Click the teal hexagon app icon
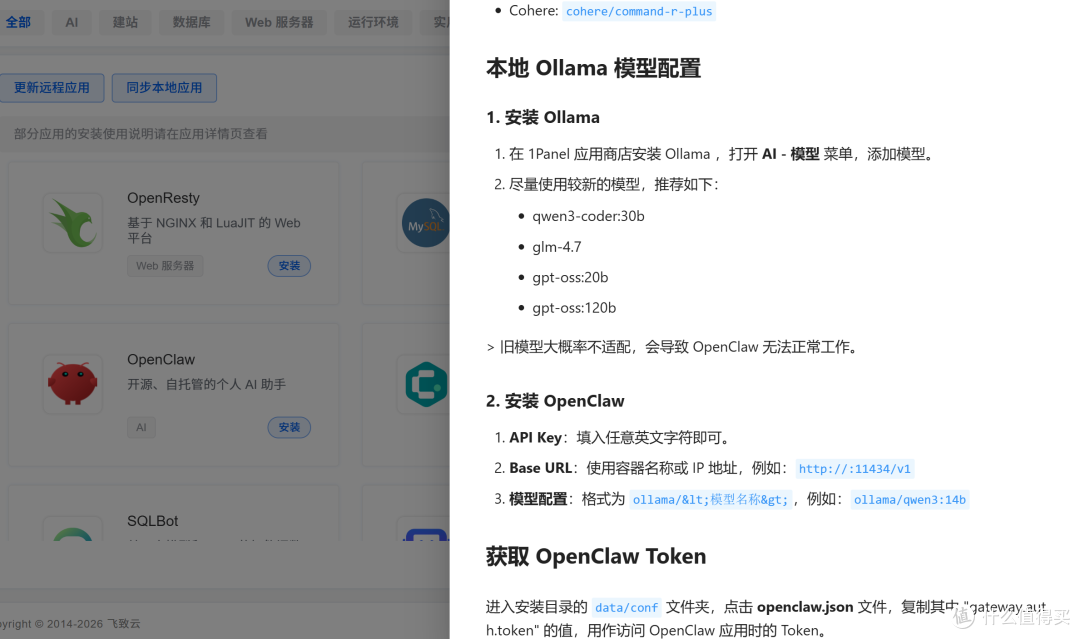The width and height of the screenshot is (1080, 639). tap(426, 384)
